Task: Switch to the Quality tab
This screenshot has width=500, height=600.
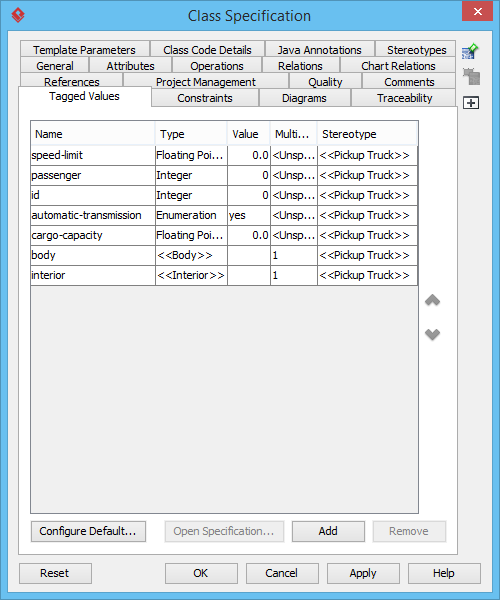Action: click(x=325, y=82)
